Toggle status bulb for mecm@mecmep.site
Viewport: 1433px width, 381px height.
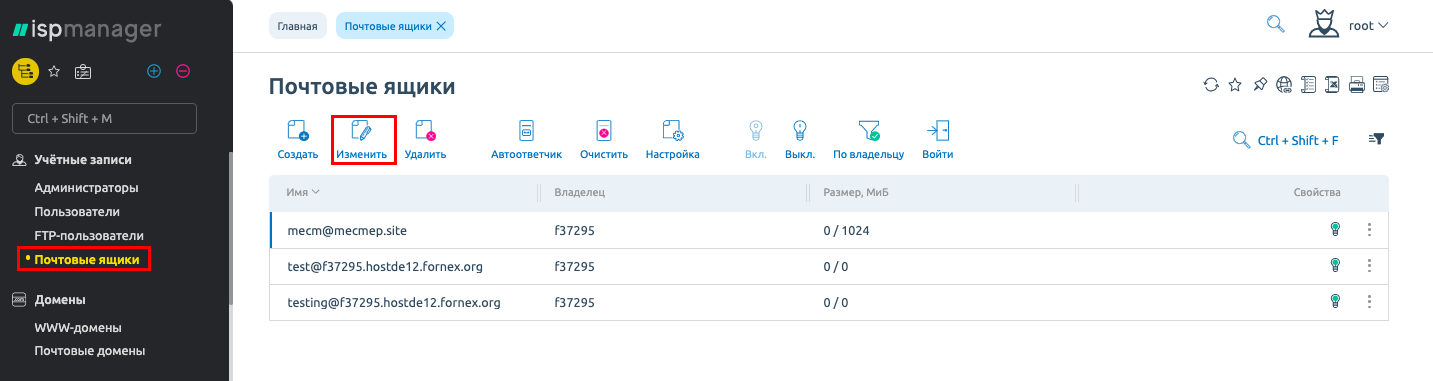pos(1334,229)
